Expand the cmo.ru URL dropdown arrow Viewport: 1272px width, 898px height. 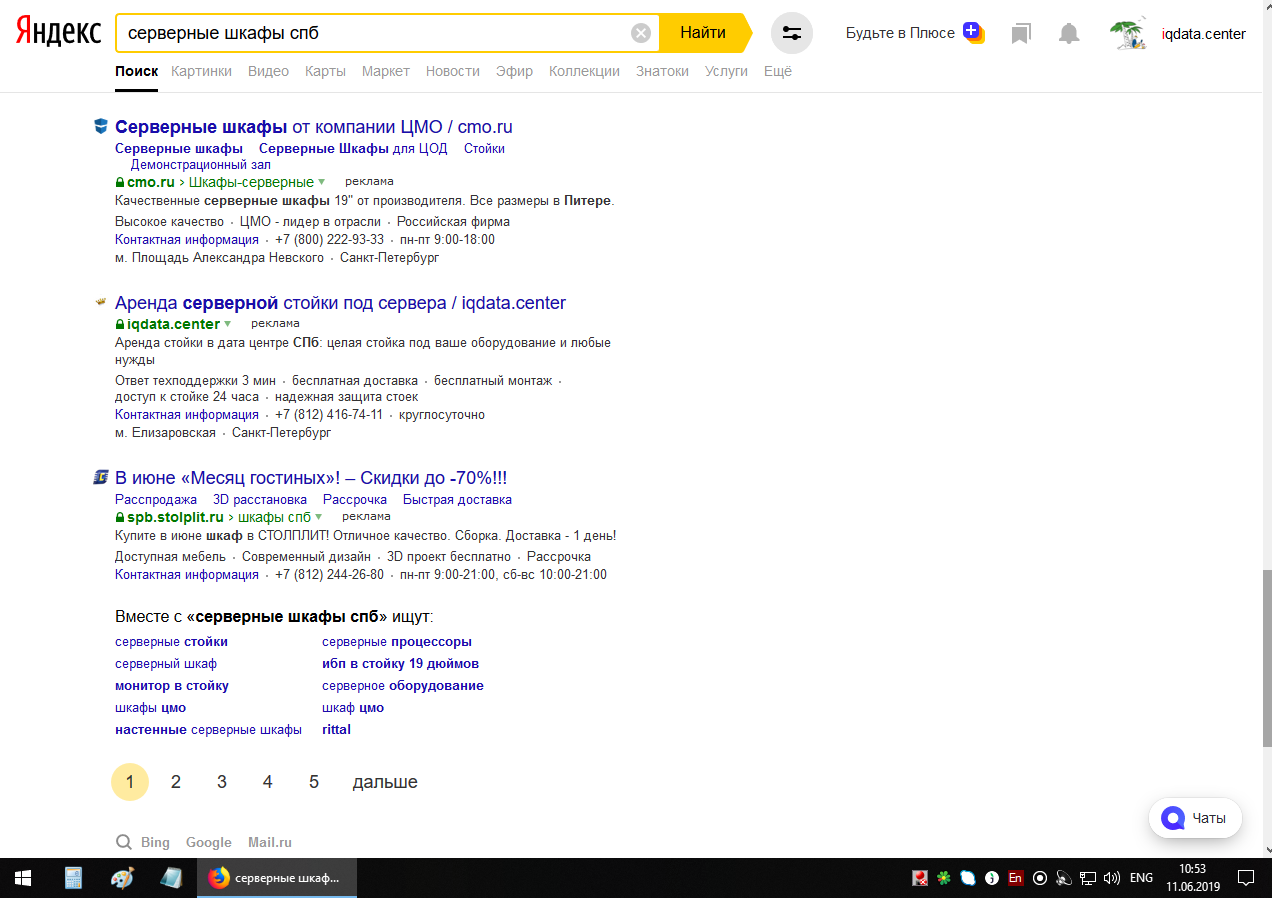(x=322, y=182)
